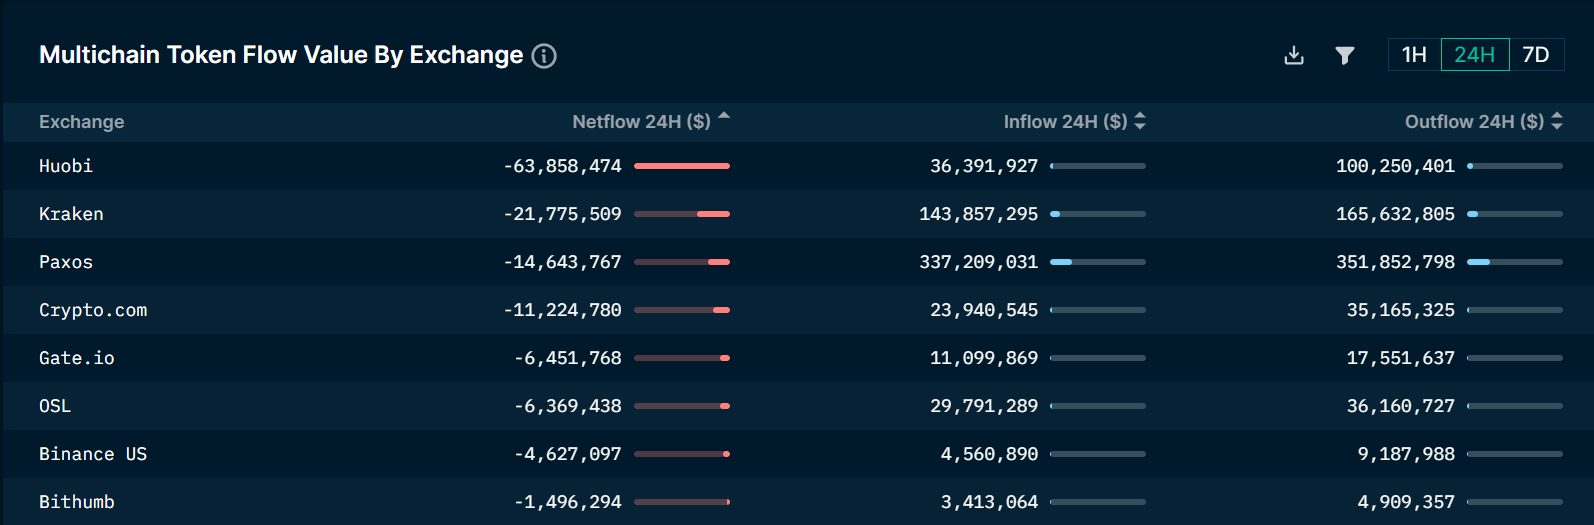
Task: Click OSL inflow value 29,791,289
Action: tap(984, 406)
